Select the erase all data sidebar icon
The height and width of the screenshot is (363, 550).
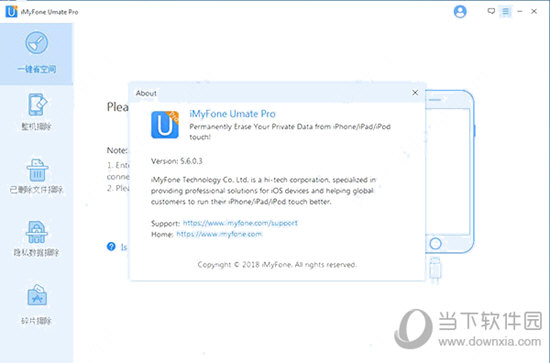[x=37, y=105]
